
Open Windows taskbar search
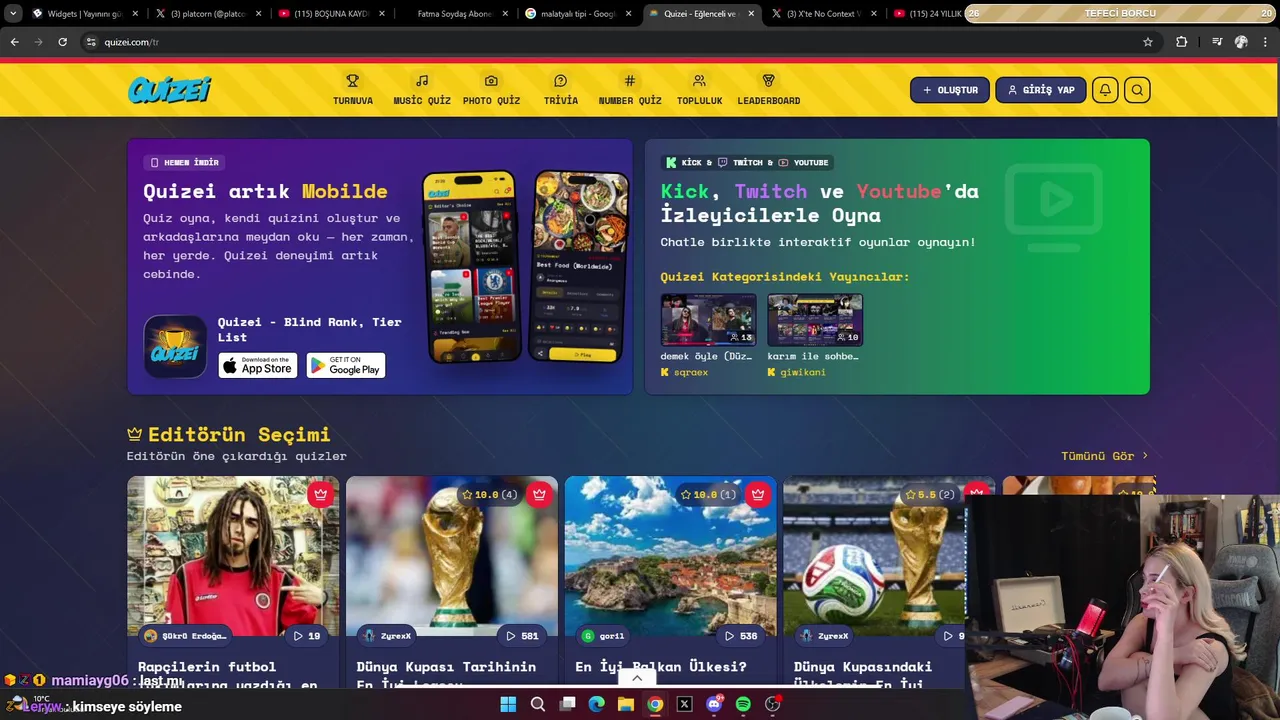(x=538, y=704)
